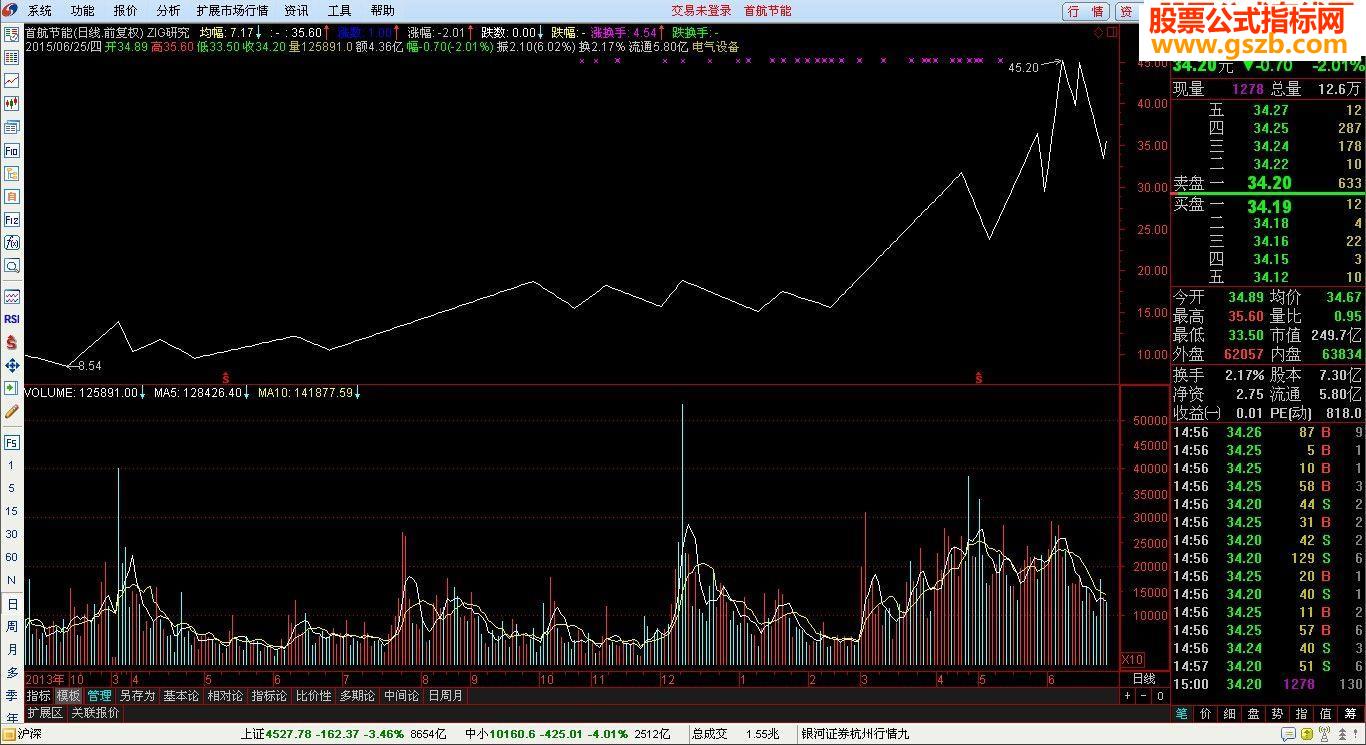
Task: Click the 银河证券杭州行情九 server label
Action: coord(855,733)
